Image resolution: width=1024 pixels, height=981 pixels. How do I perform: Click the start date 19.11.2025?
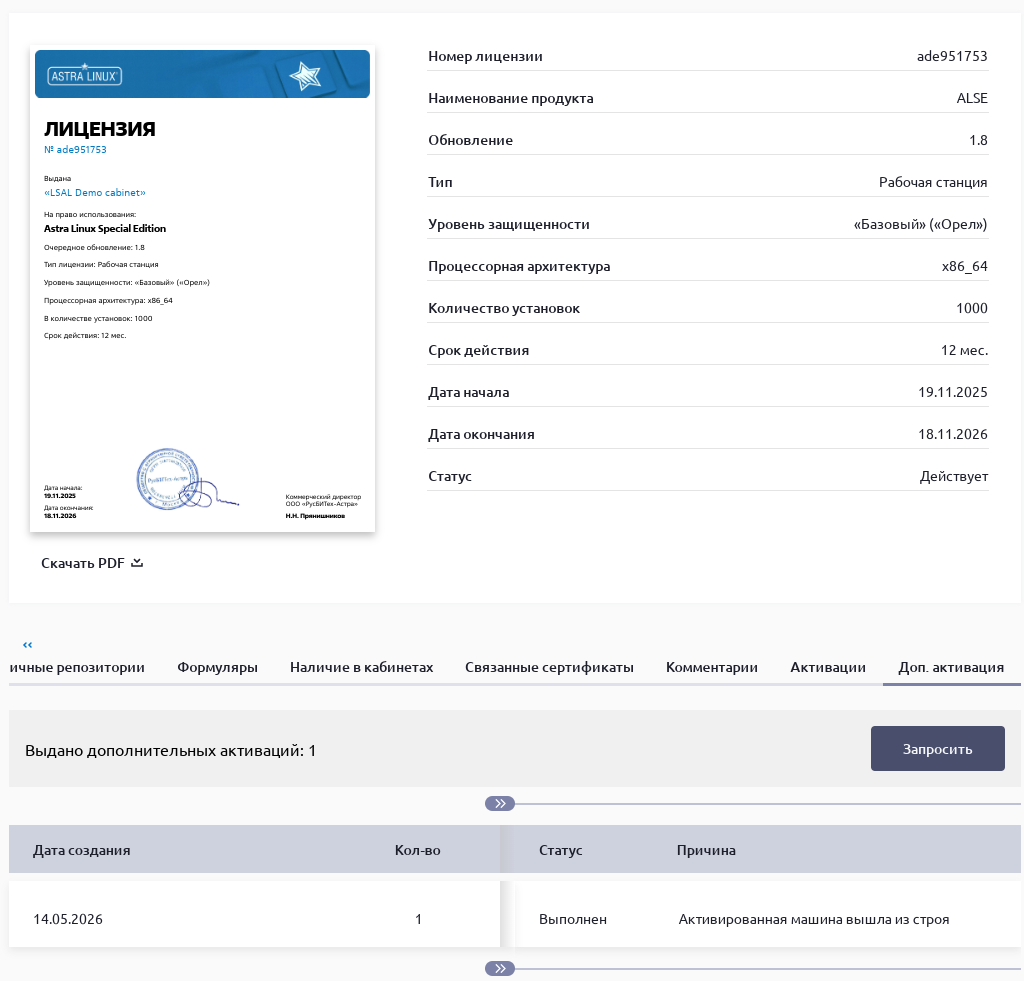pyautogui.click(x=953, y=392)
